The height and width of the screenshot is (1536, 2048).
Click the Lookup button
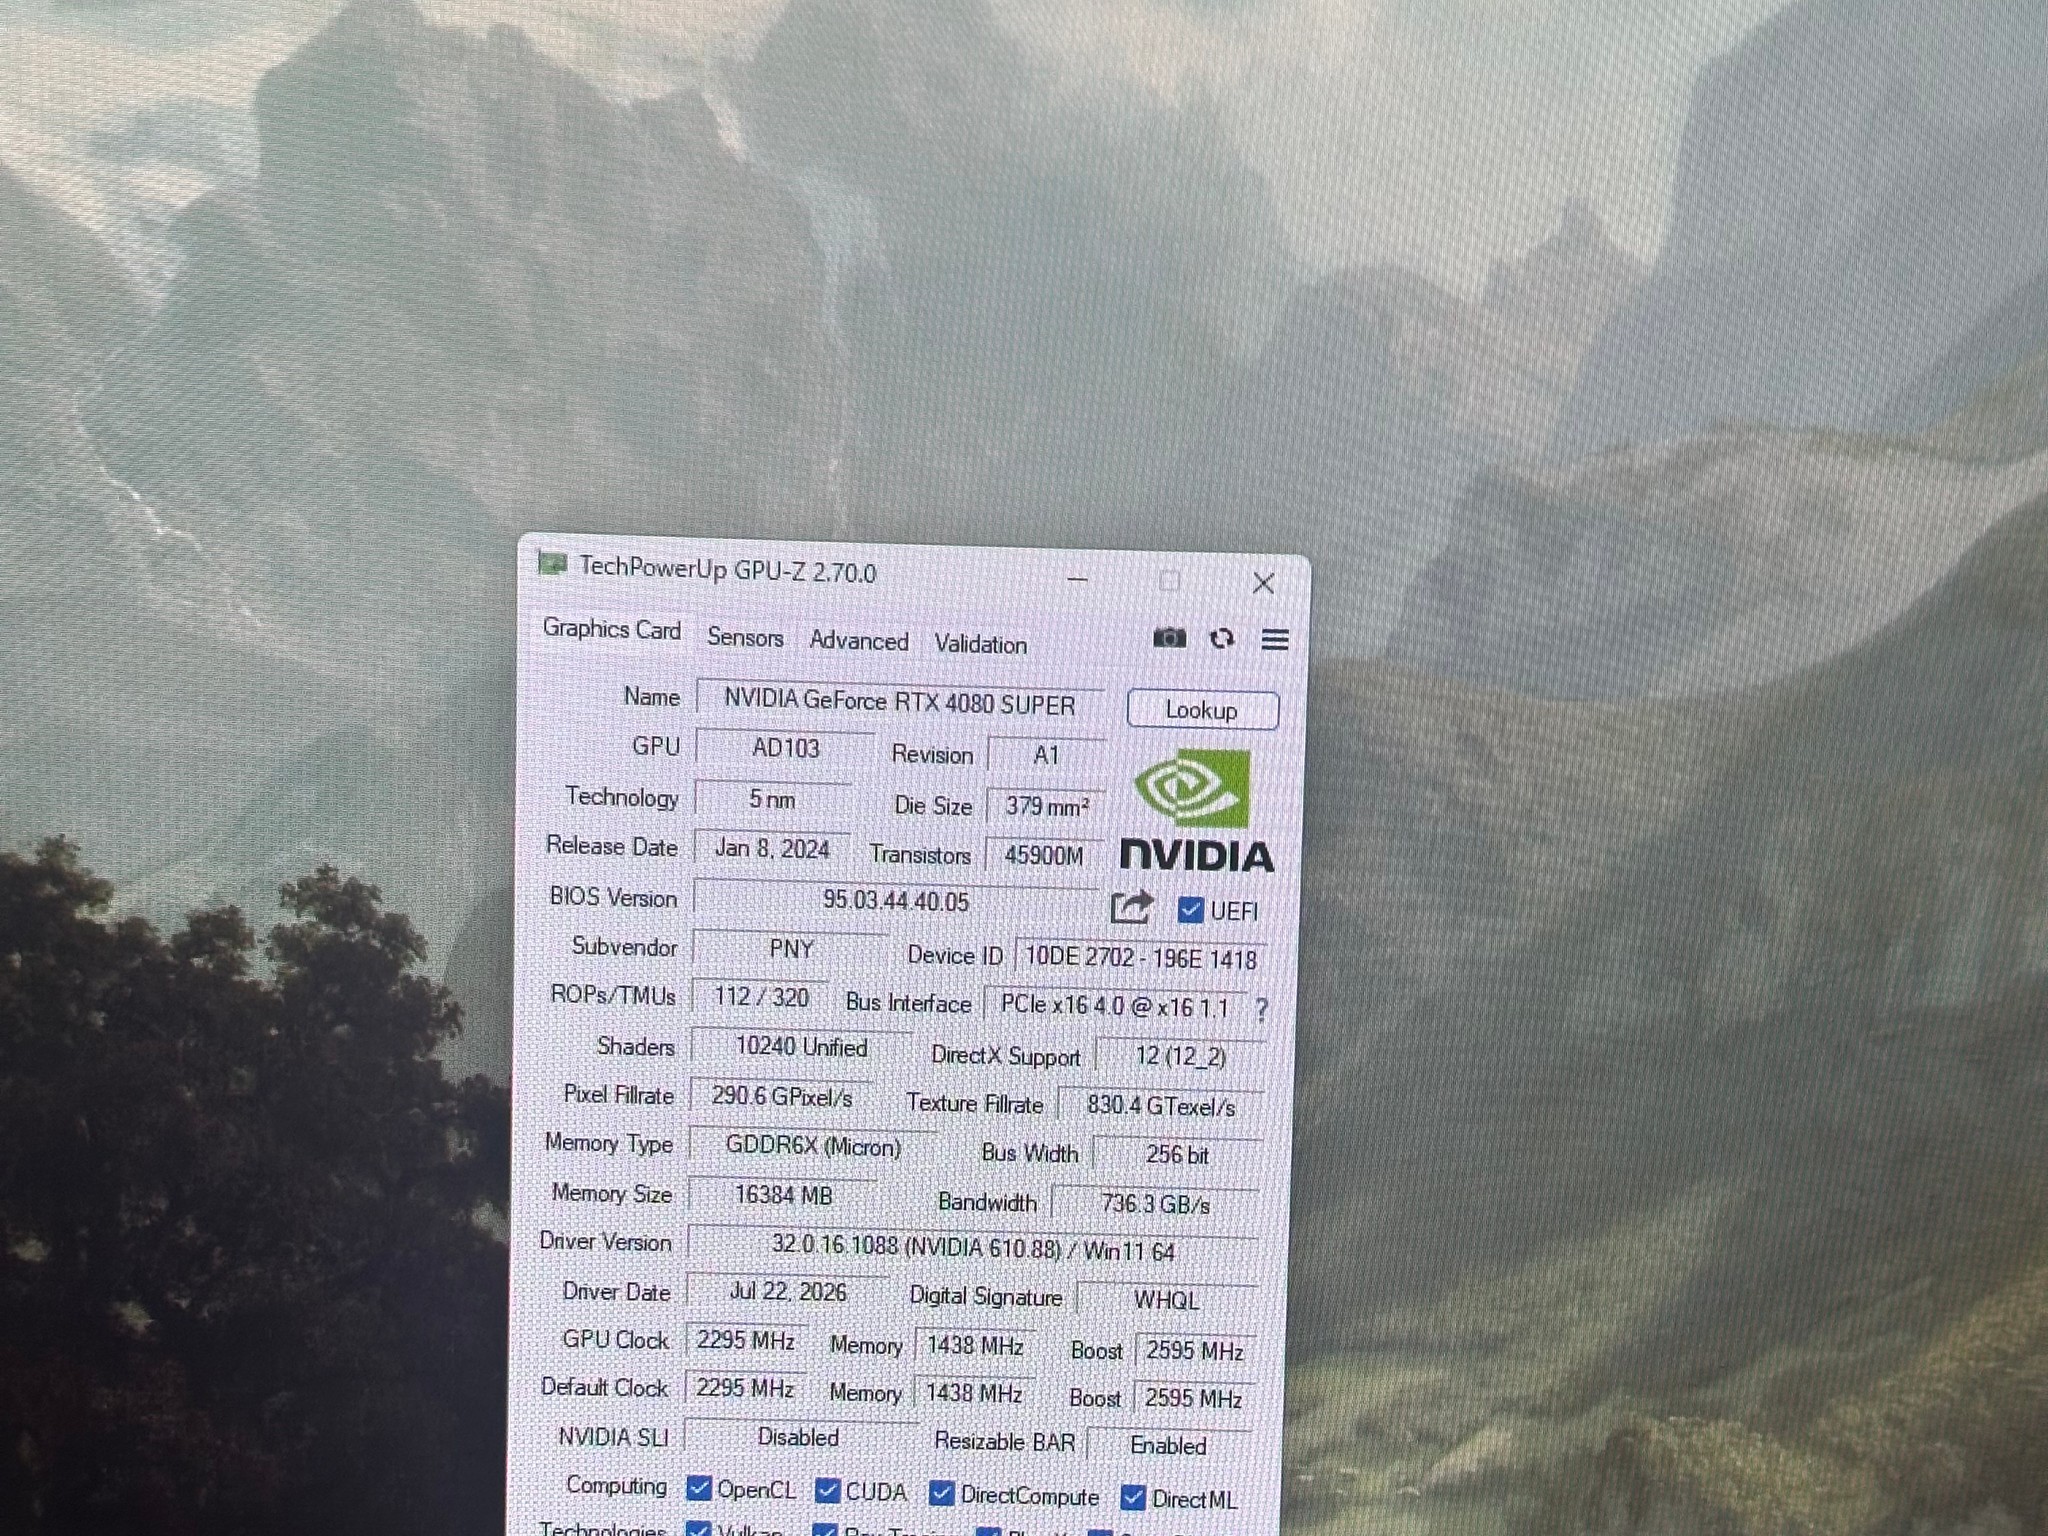tap(1202, 710)
